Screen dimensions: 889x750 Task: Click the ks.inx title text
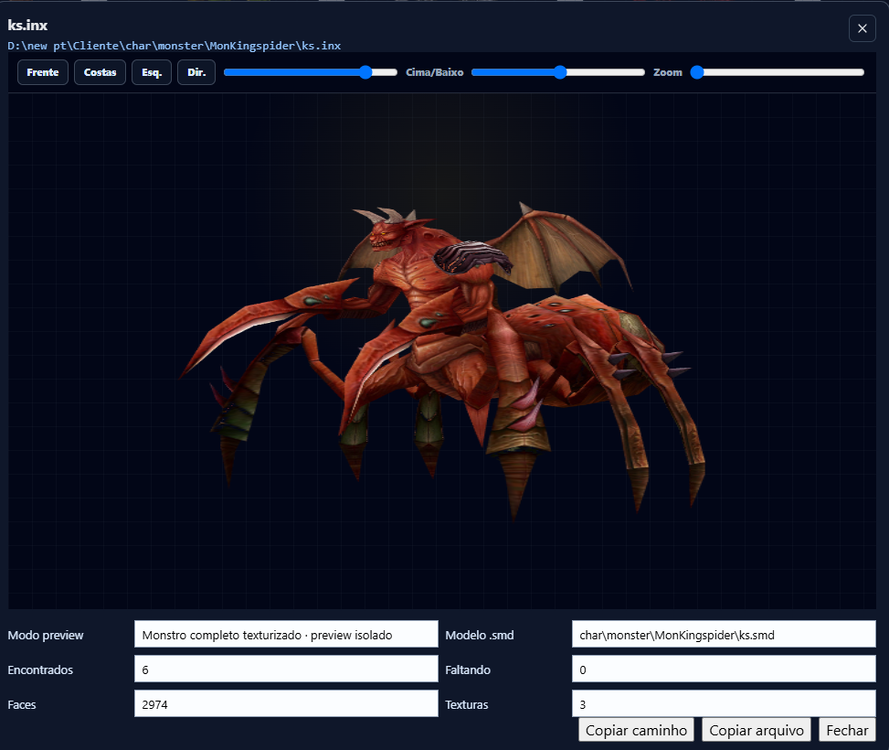[27, 25]
